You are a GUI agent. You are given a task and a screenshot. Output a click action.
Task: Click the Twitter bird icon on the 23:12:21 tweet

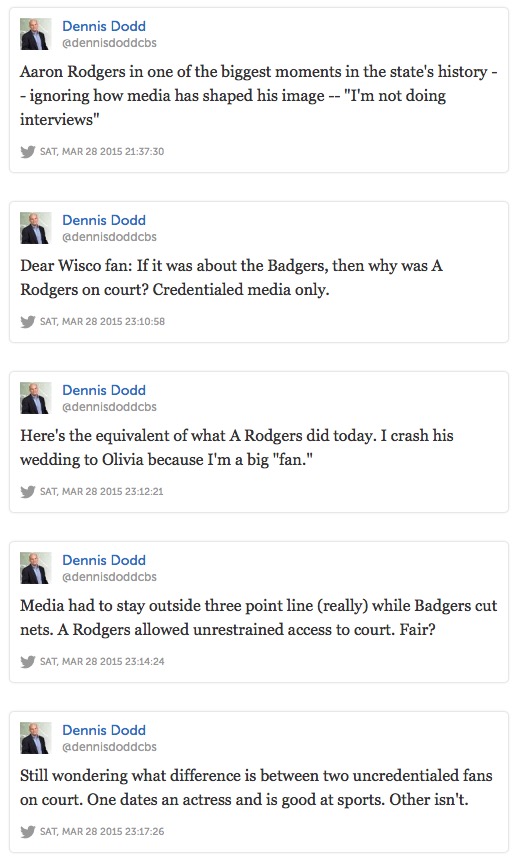point(27,491)
